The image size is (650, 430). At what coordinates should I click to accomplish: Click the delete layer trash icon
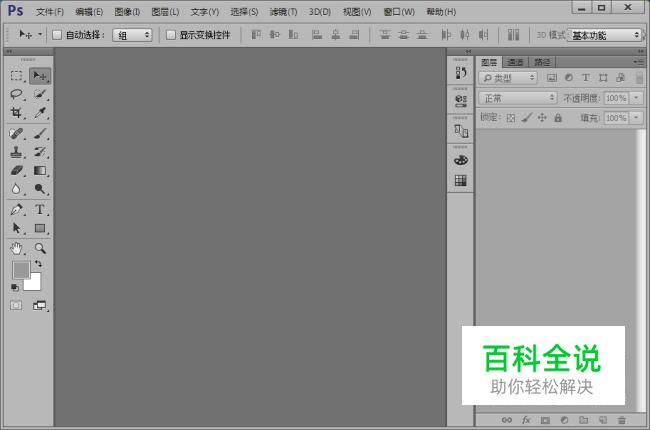click(x=621, y=420)
